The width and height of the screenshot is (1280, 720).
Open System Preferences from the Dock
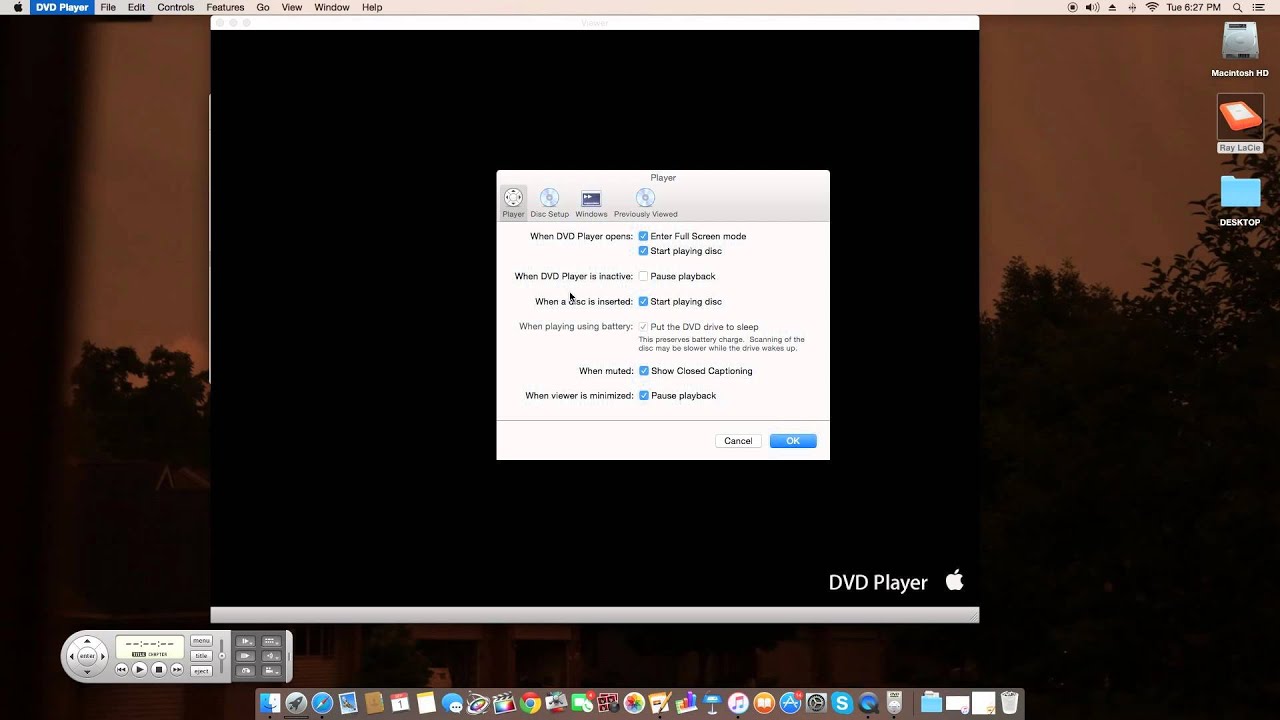(x=816, y=703)
